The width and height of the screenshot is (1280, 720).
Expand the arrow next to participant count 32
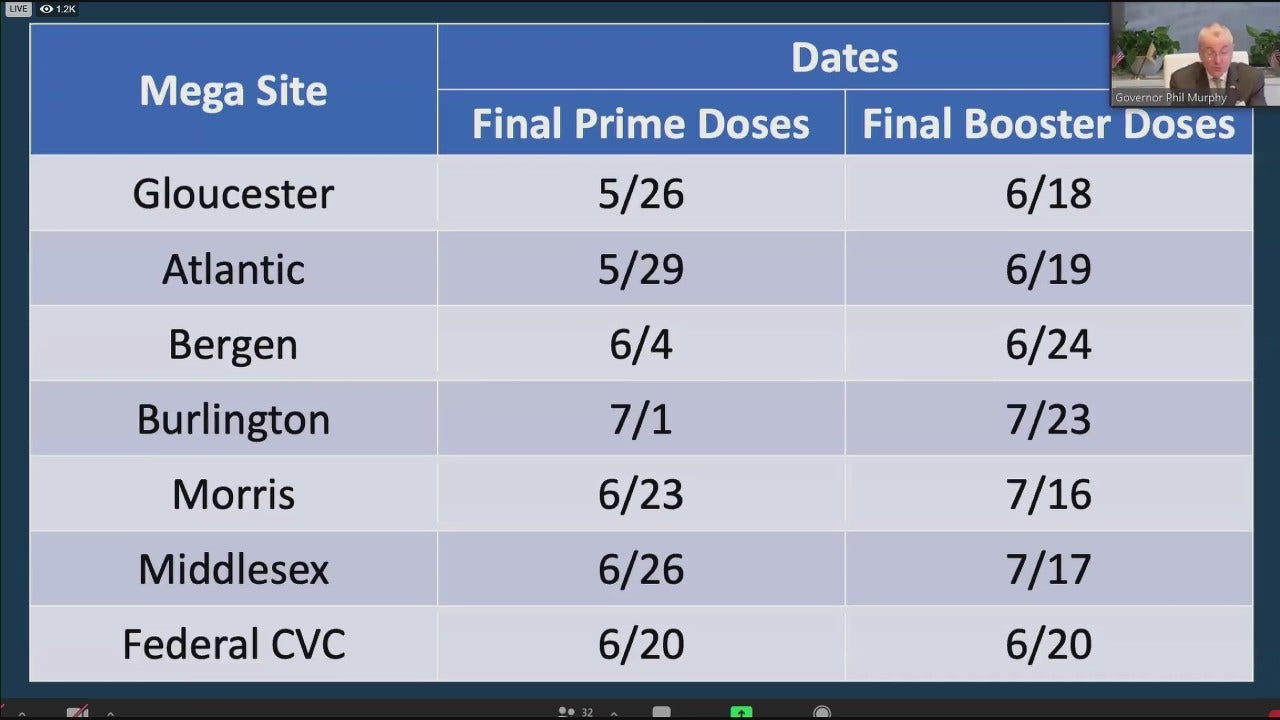[615, 714]
